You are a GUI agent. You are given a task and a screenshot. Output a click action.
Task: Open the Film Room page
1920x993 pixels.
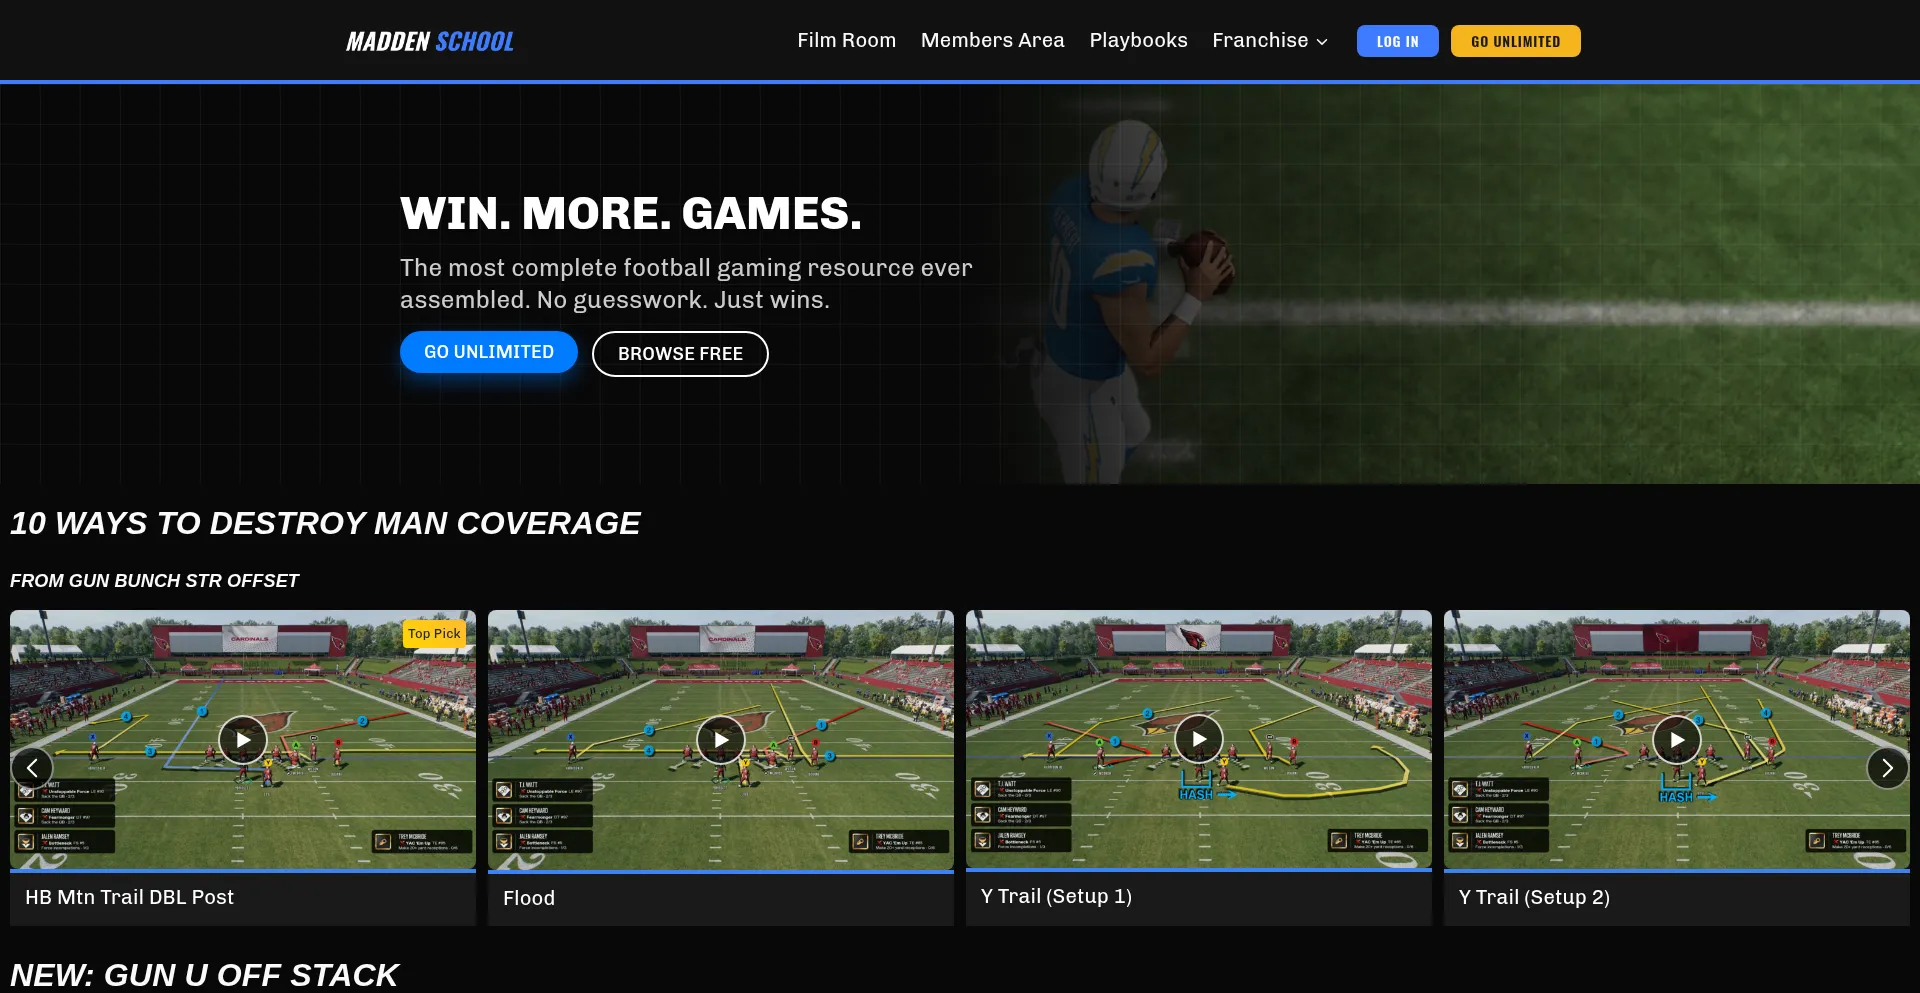[x=846, y=40]
